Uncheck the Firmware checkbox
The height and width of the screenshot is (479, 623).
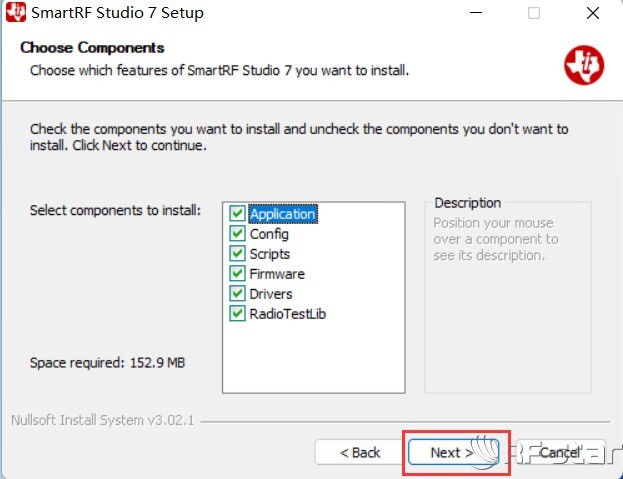pos(237,273)
